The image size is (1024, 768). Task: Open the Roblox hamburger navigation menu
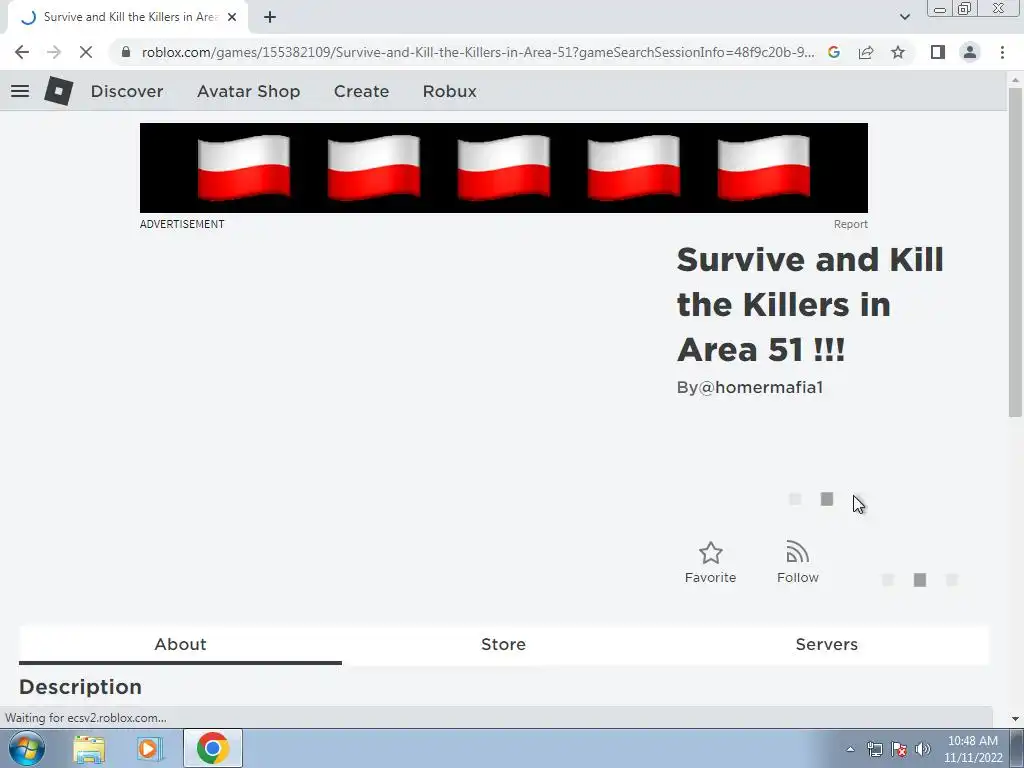click(20, 91)
